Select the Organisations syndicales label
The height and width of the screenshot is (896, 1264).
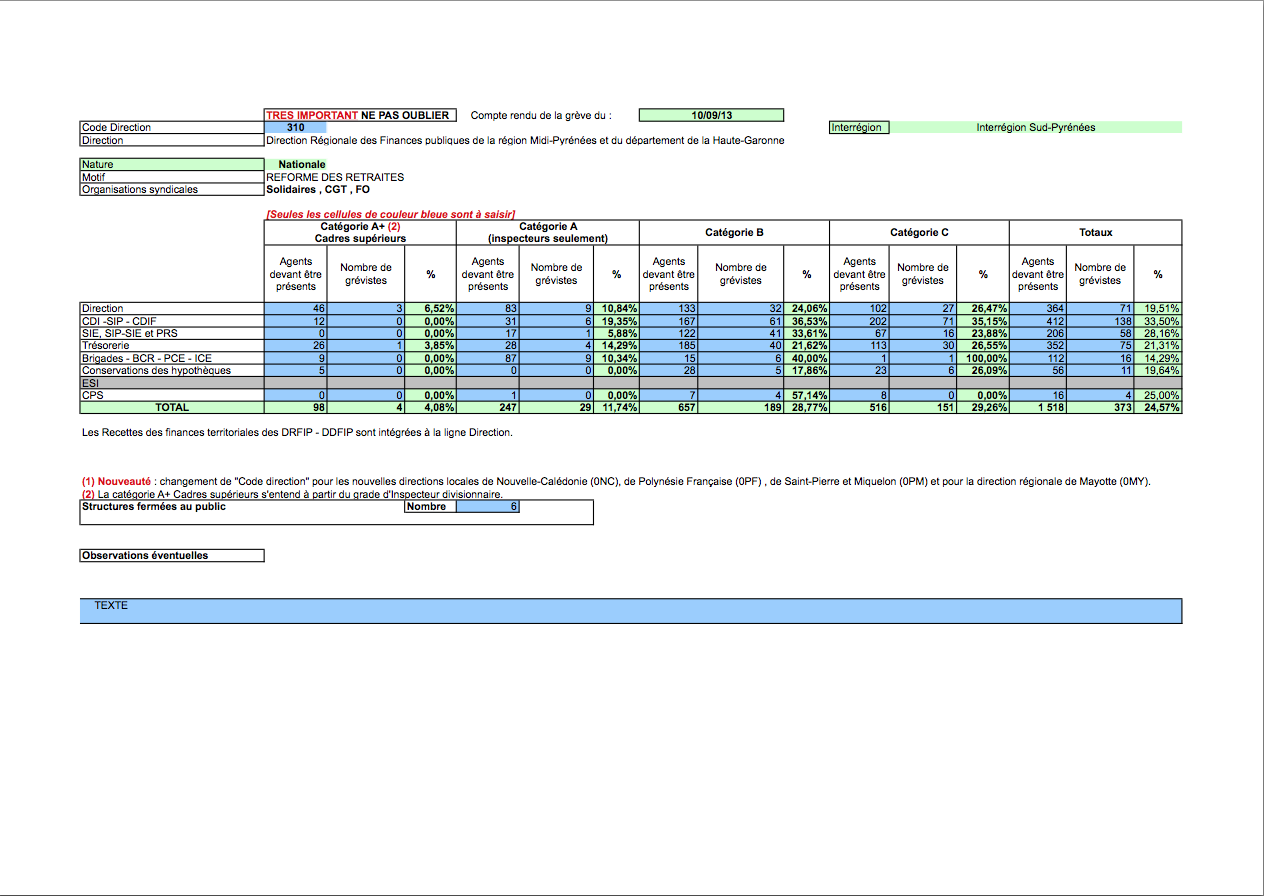(172, 189)
